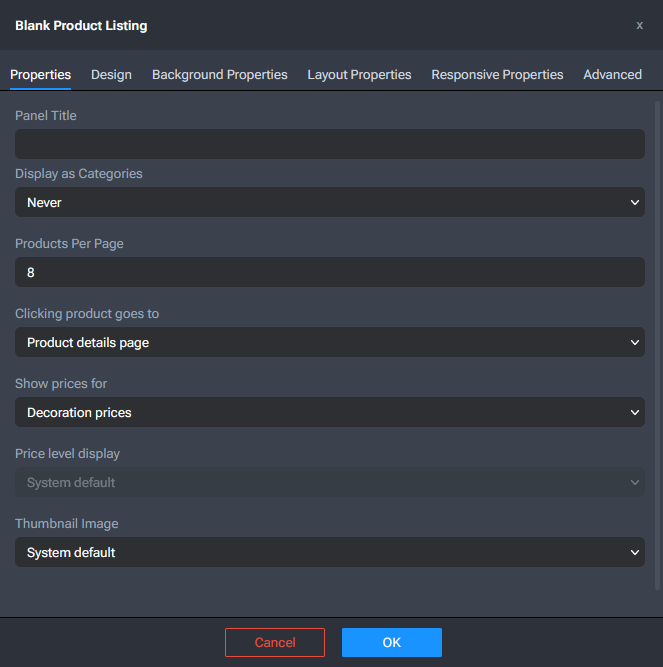The width and height of the screenshot is (663, 667).
Task: Open the Design tab
Action: tap(111, 74)
